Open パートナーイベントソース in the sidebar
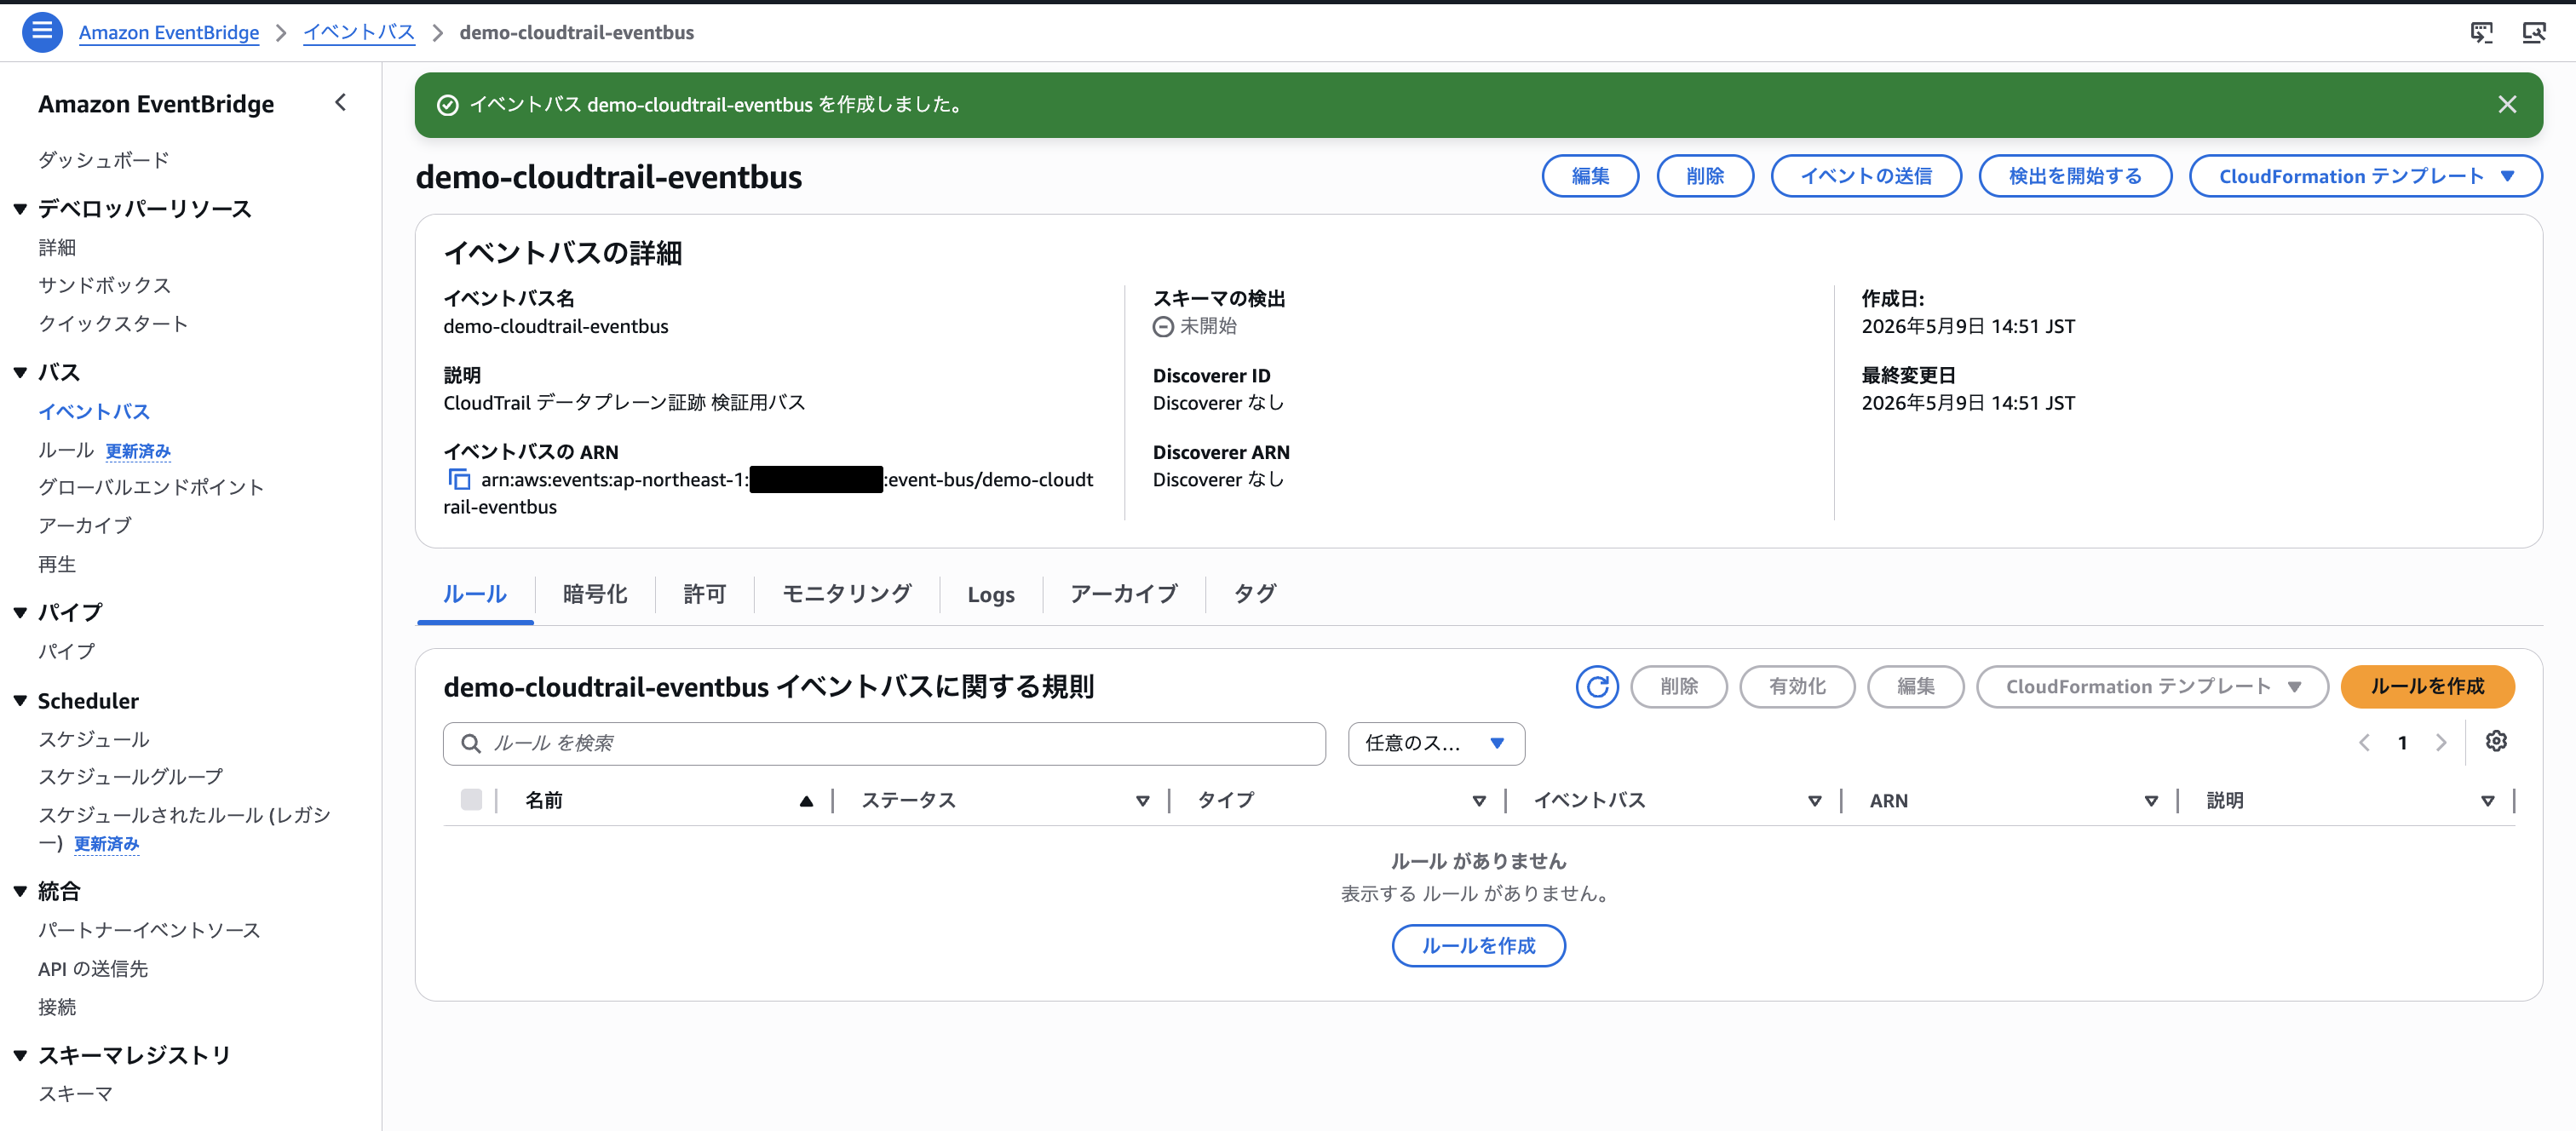 (149, 930)
